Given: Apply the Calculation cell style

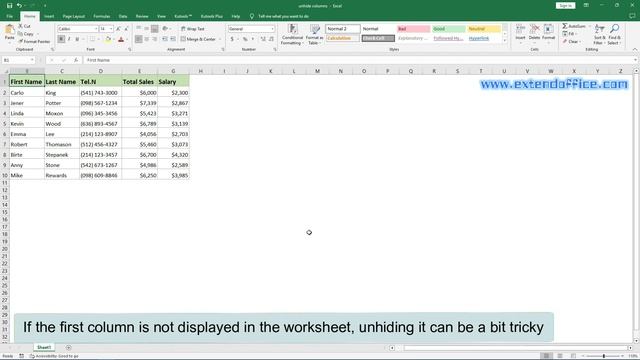Looking at the screenshot, I should point(343,38).
